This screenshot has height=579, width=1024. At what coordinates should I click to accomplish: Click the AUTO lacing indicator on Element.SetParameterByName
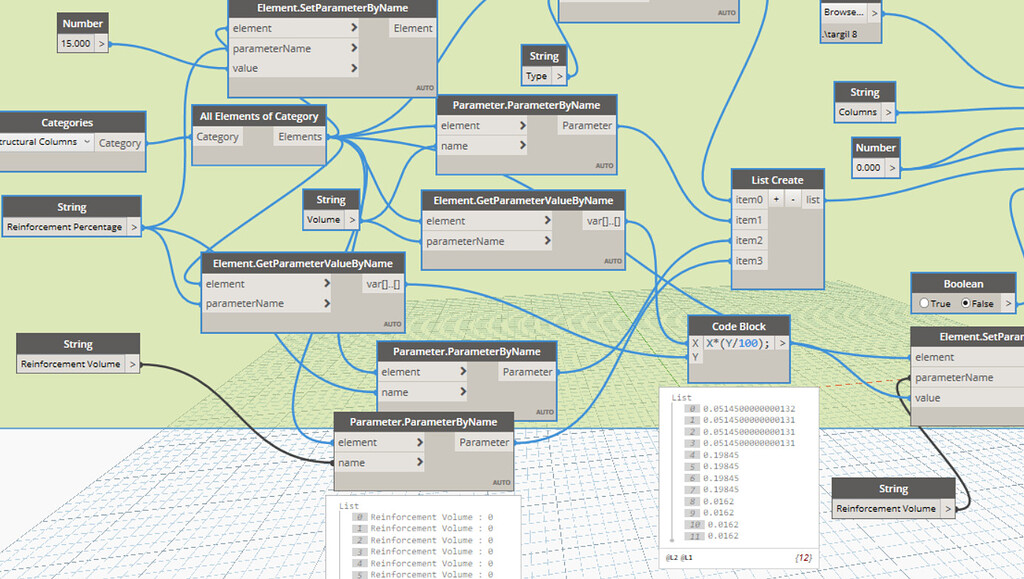[424, 87]
